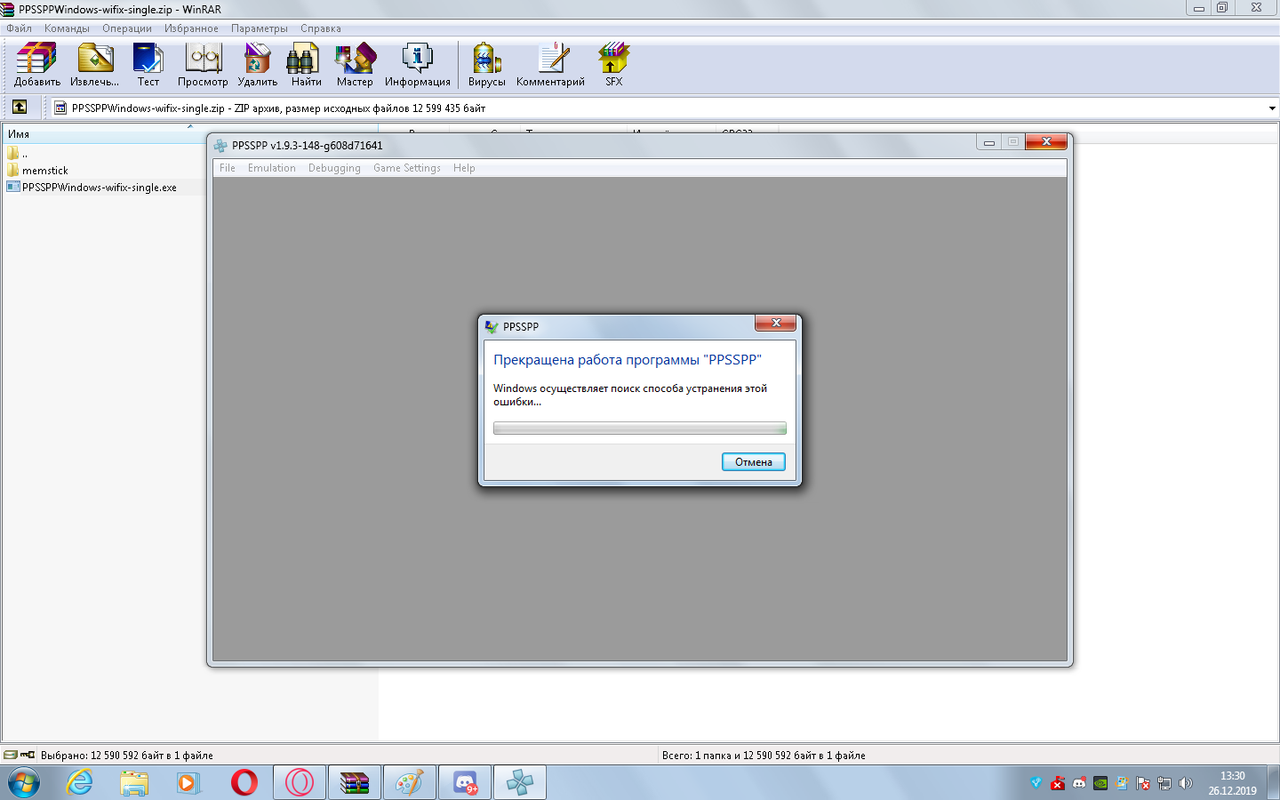Image resolution: width=1280 pixels, height=800 pixels.
Task: Open the red Opera browser taskbar icon
Action: click(x=244, y=783)
